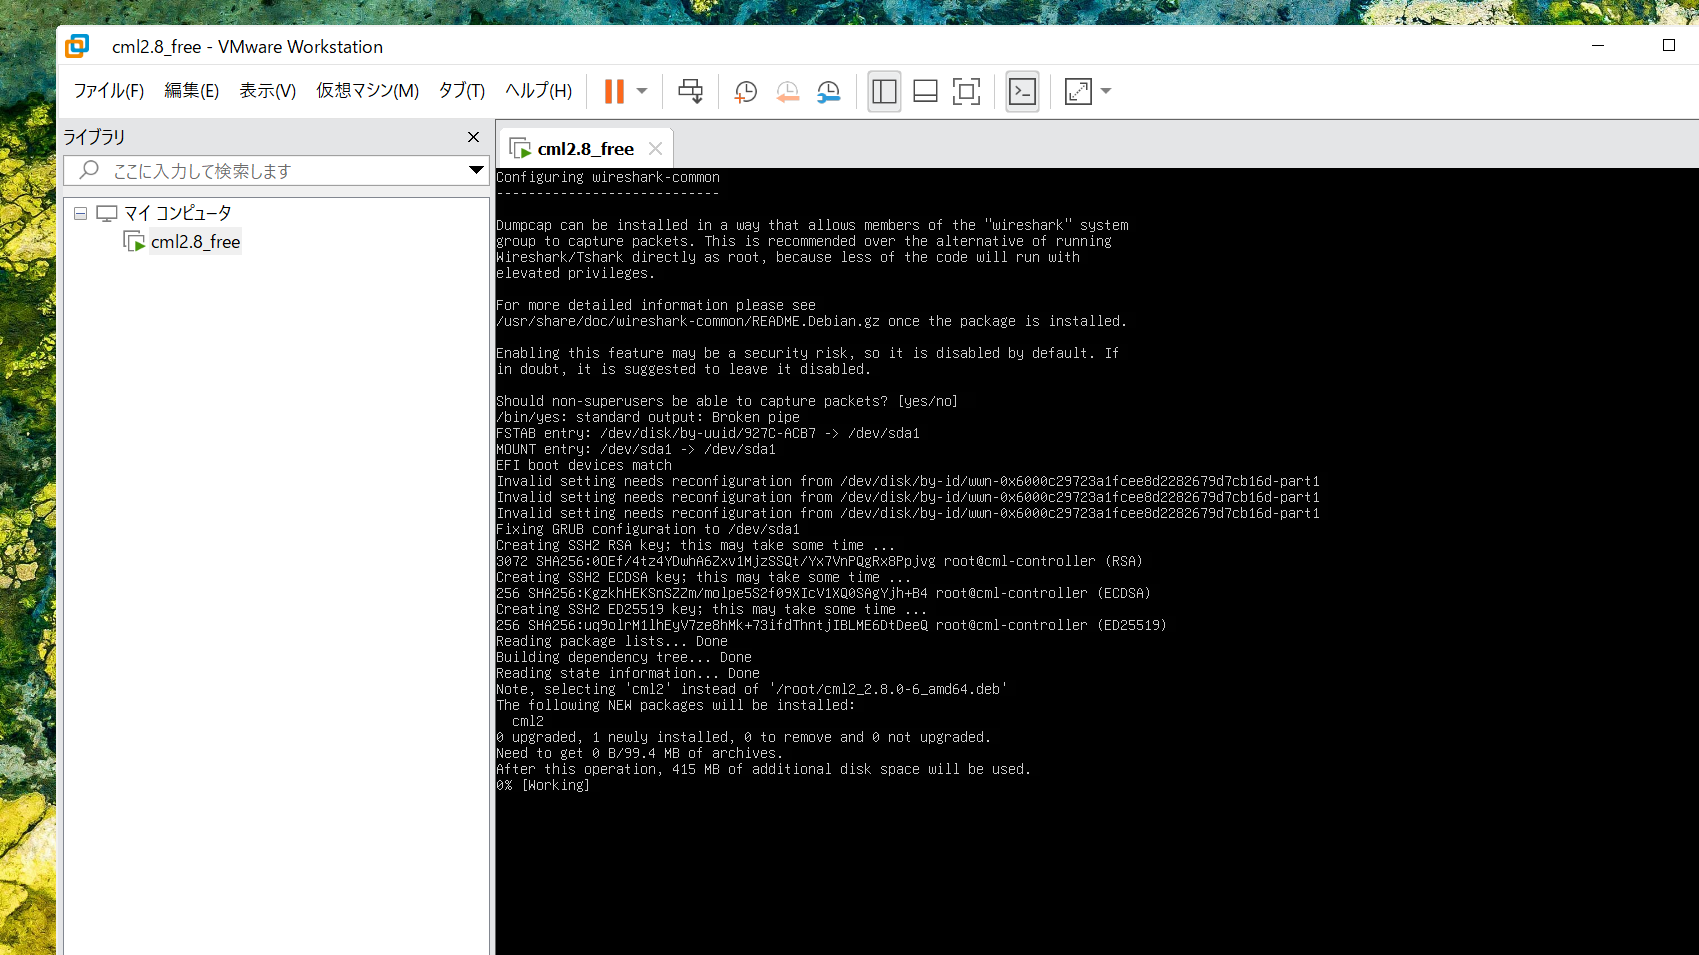Image resolution: width=1699 pixels, height=955 pixels.
Task: Switch to the cml2.8_free tab
Action: coord(585,149)
